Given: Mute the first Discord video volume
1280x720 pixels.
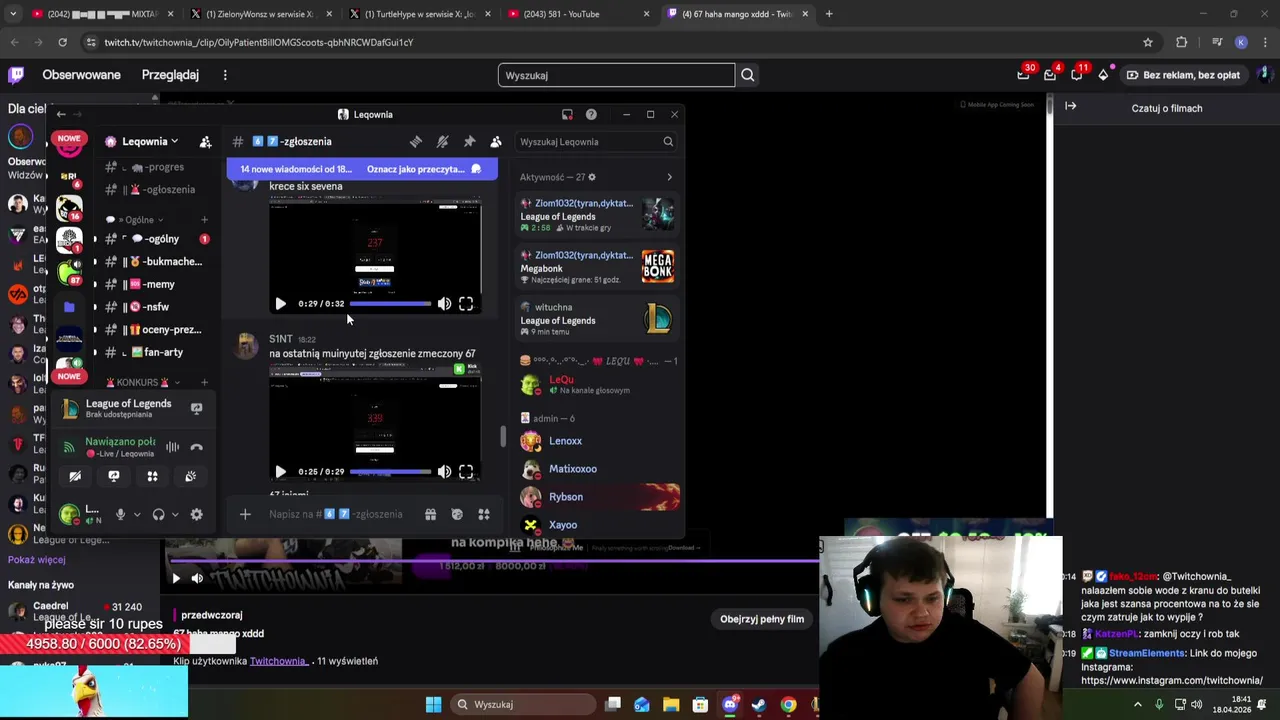Looking at the screenshot, I should coord(444,304).
